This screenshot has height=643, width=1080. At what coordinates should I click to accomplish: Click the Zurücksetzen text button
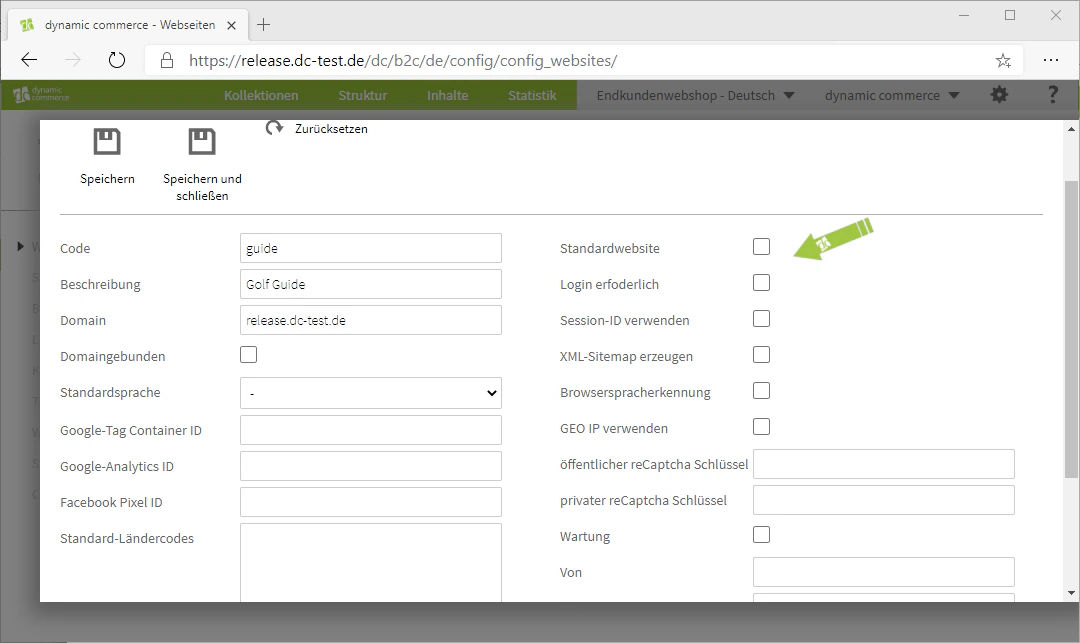331,129
